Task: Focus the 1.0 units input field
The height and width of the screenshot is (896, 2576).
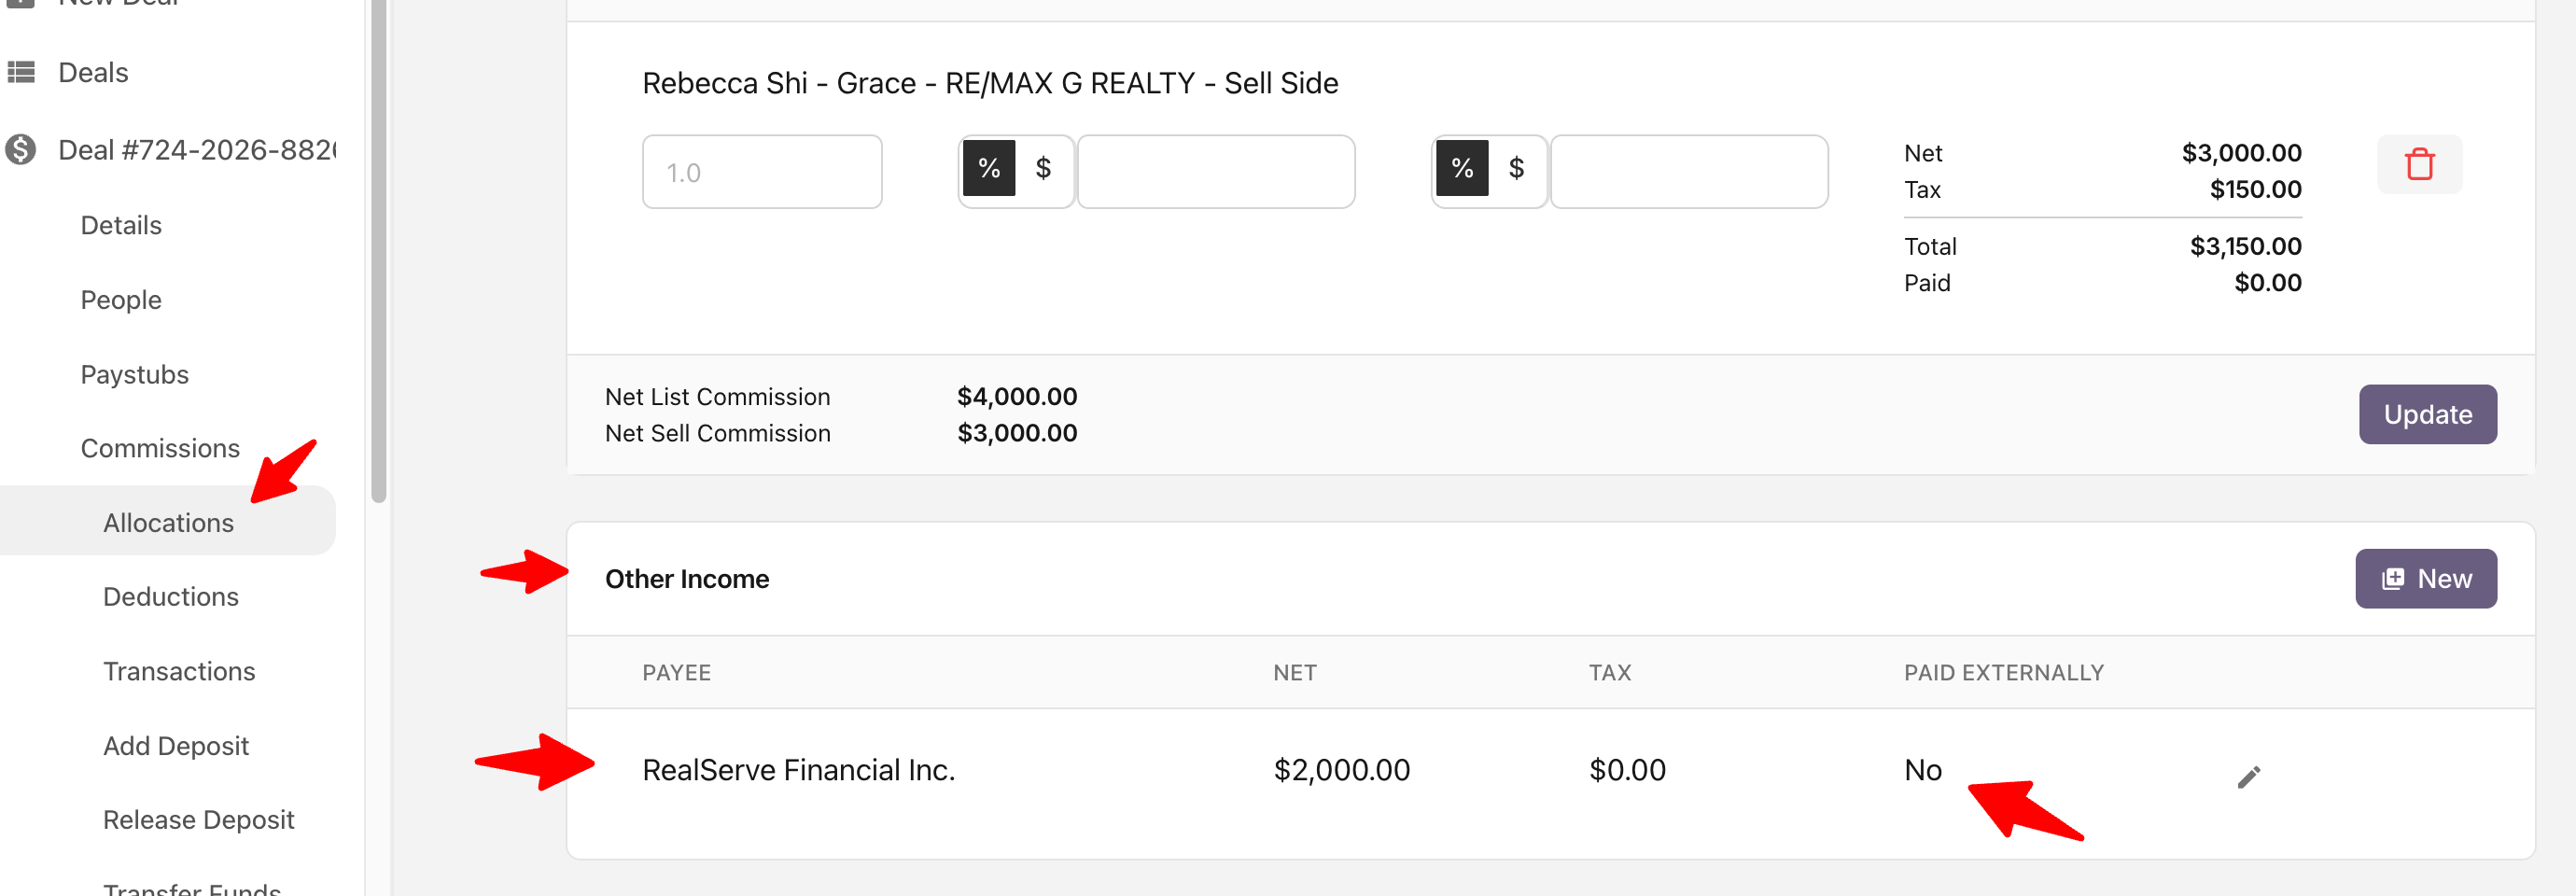Action: [762, 172]
